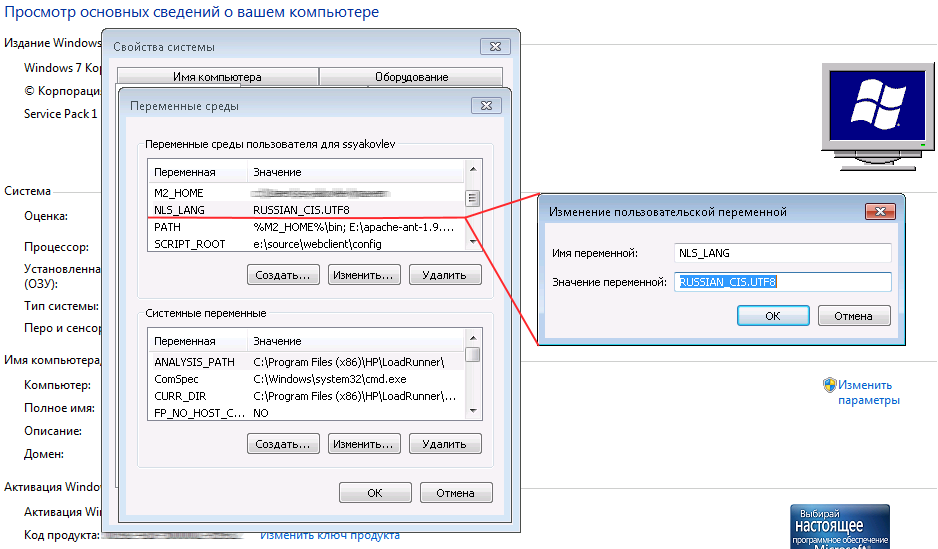This screenshot has height=549, width=938.
Task: Switch to the Имя компьютера tab
Action: point(217,77)
